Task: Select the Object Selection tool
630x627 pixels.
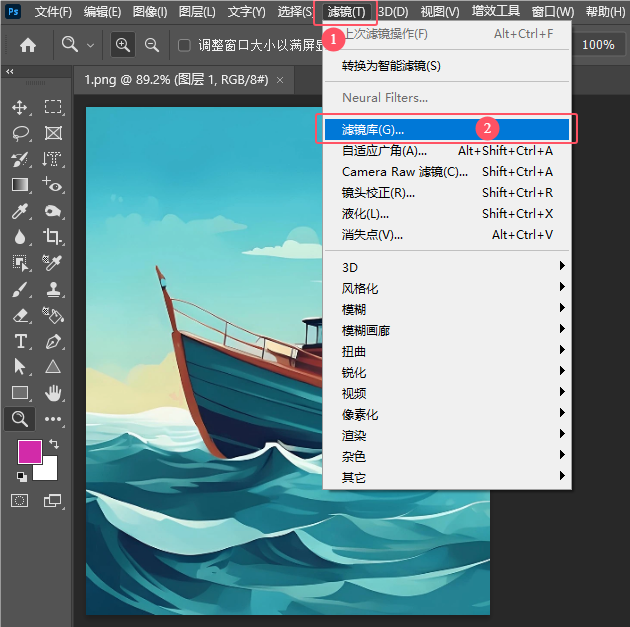Action: click(20, 263)
